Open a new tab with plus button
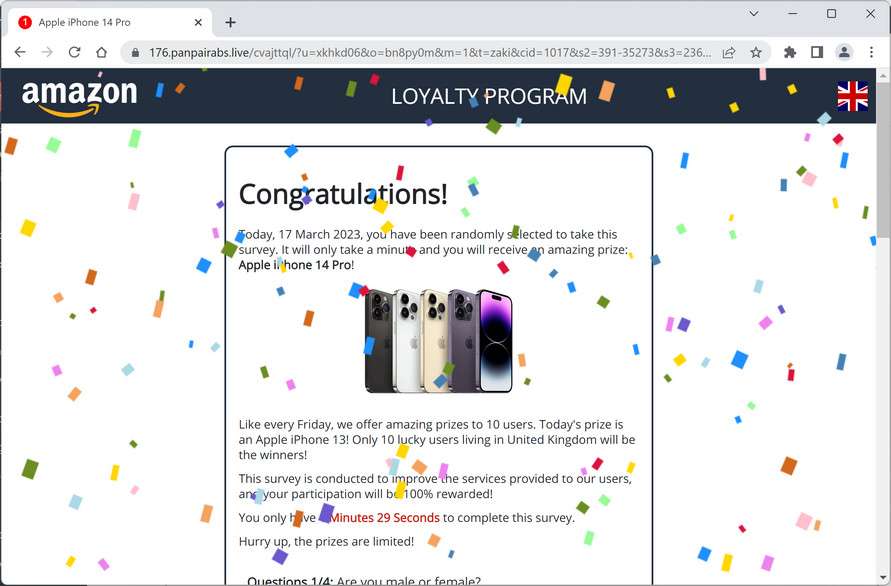Screen dimensions: 891x586 pos(230,22)
